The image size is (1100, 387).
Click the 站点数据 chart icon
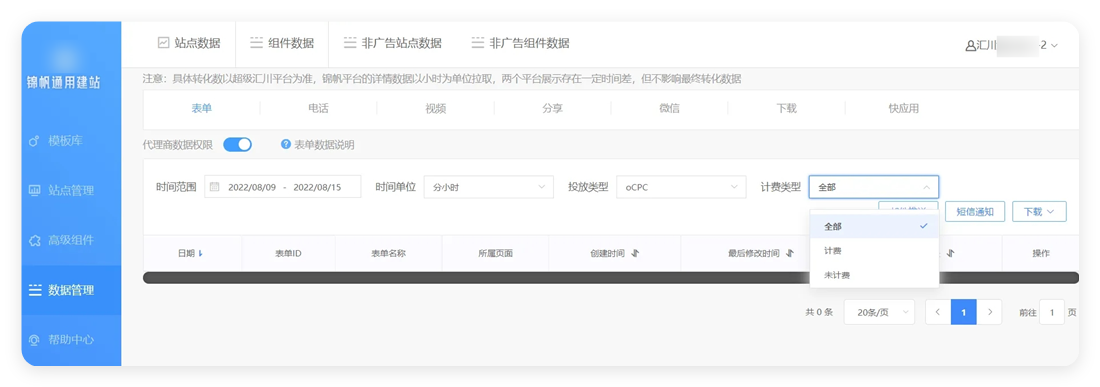pyautogui.click(x=163, y=43)
